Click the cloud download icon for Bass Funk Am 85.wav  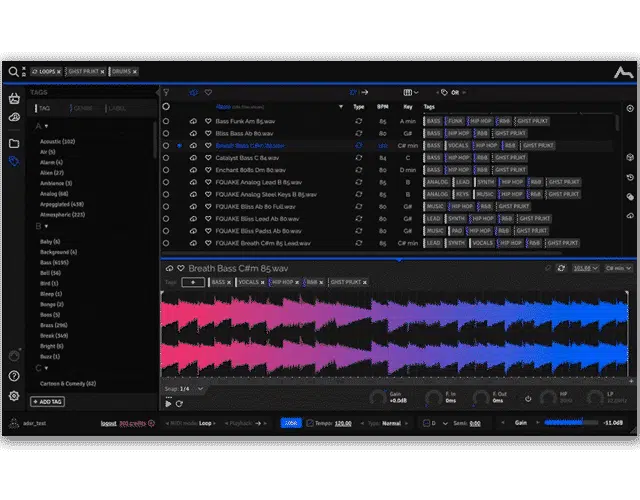(x=193, y=121)
